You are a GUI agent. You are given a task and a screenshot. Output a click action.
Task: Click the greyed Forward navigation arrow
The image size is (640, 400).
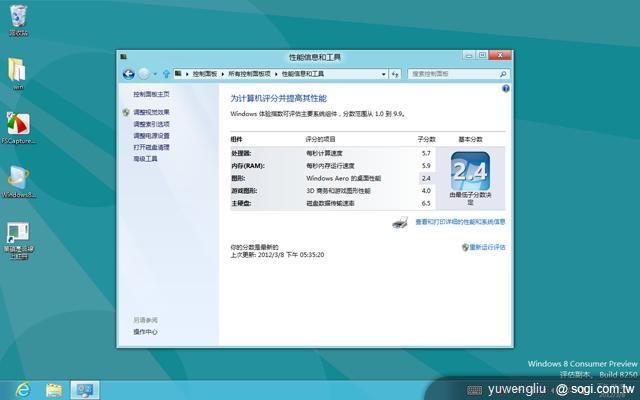click(x=144, y=74)
